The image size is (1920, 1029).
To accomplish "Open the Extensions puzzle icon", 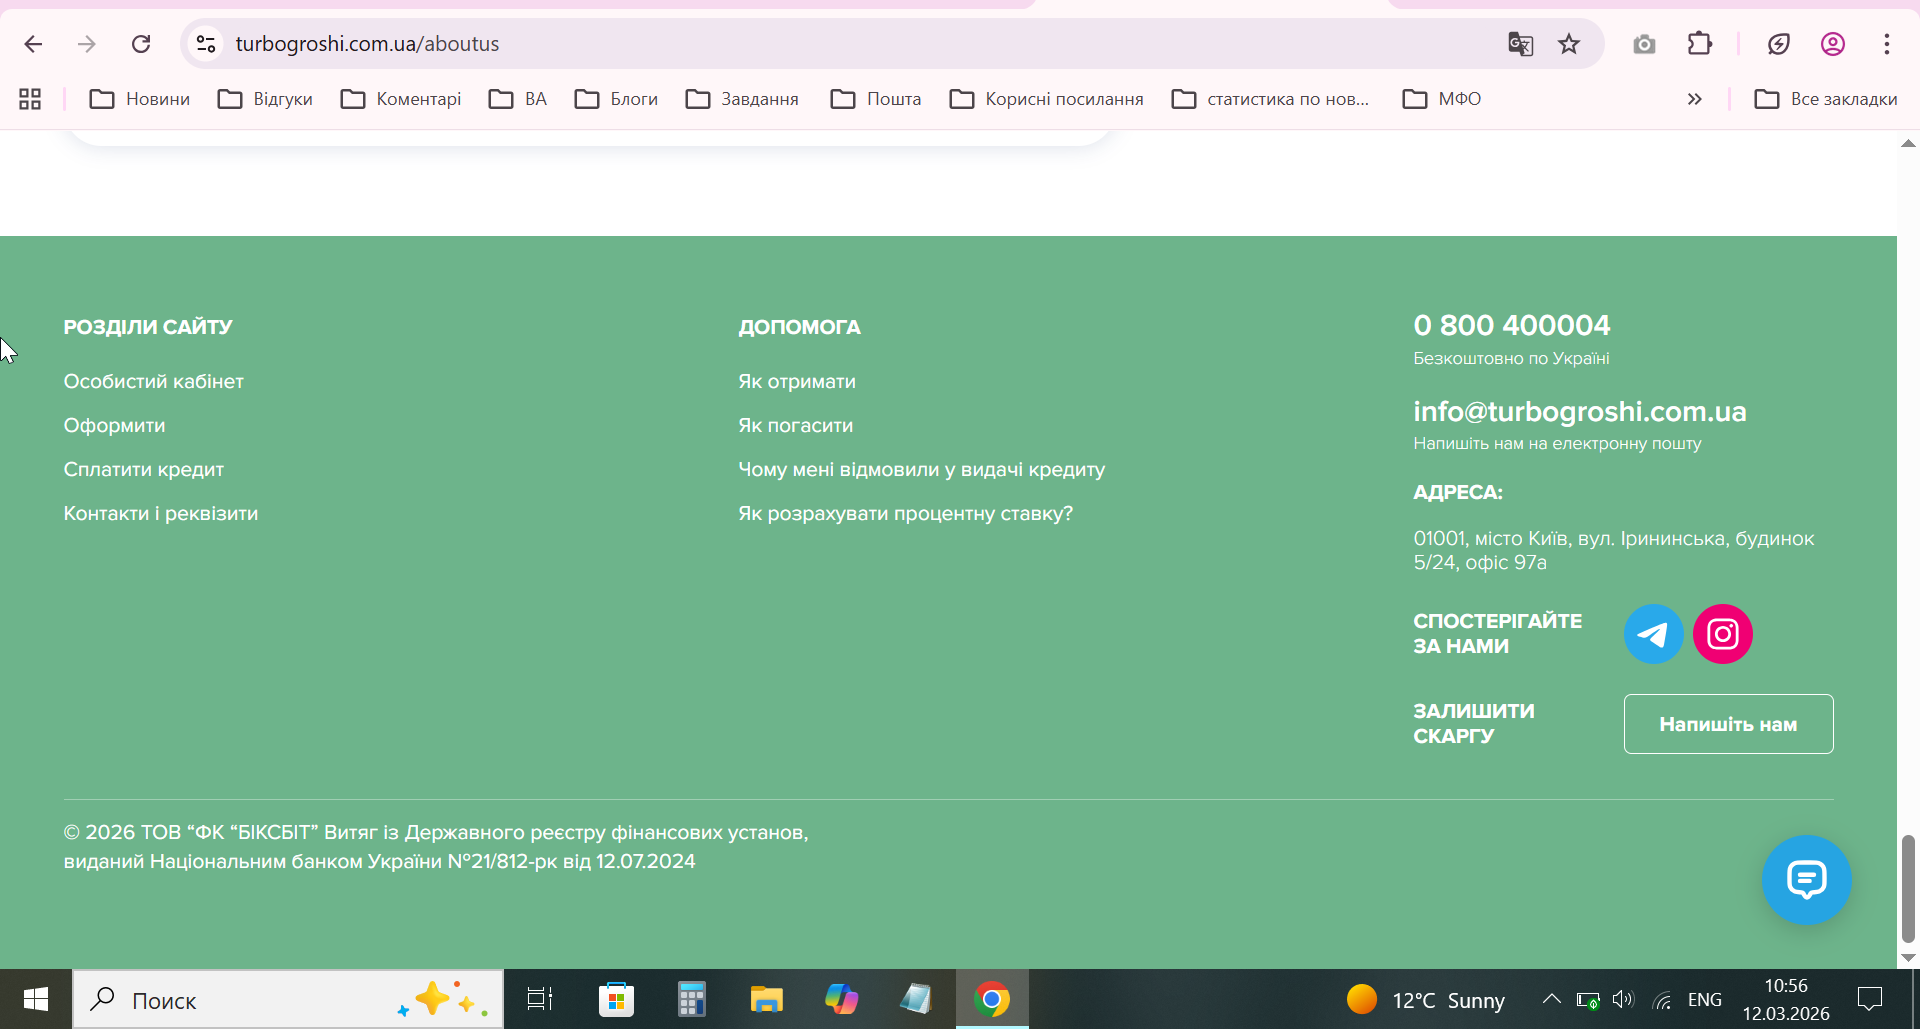I will 1700,44.
